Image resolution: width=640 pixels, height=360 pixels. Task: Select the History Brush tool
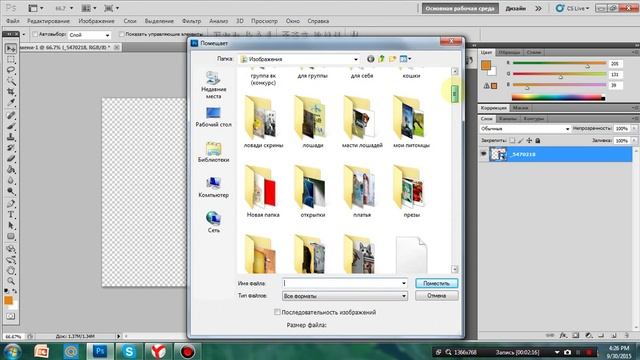click(x=11, y=148)
